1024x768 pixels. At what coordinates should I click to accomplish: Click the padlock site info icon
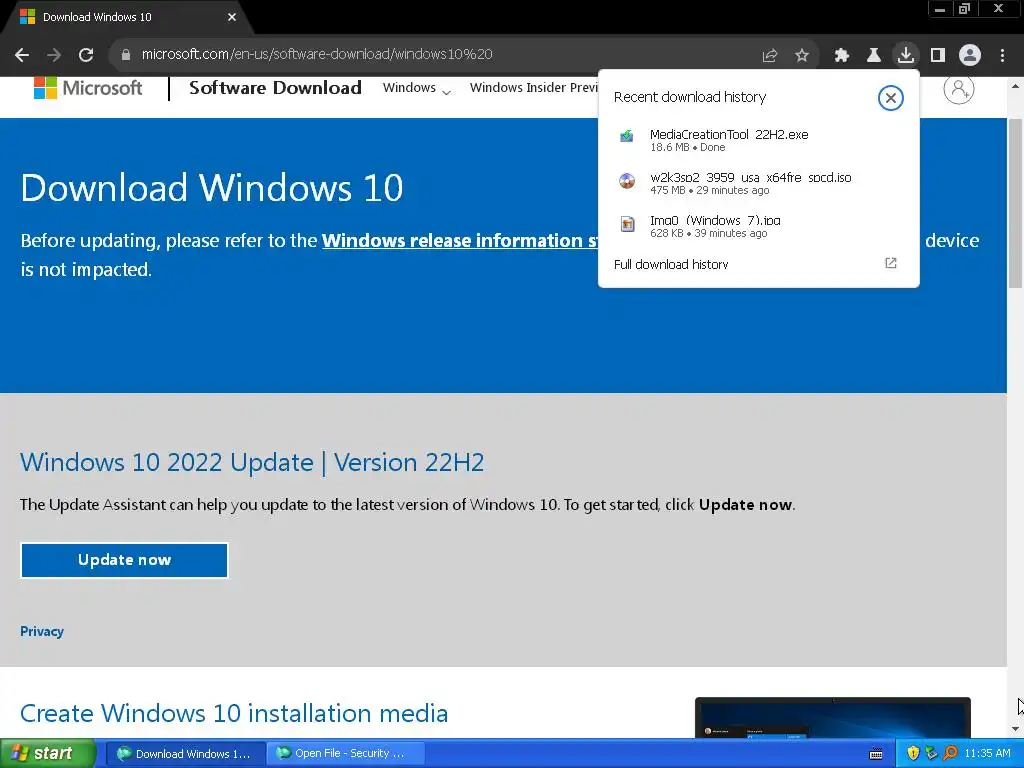[x=126, y=55]
